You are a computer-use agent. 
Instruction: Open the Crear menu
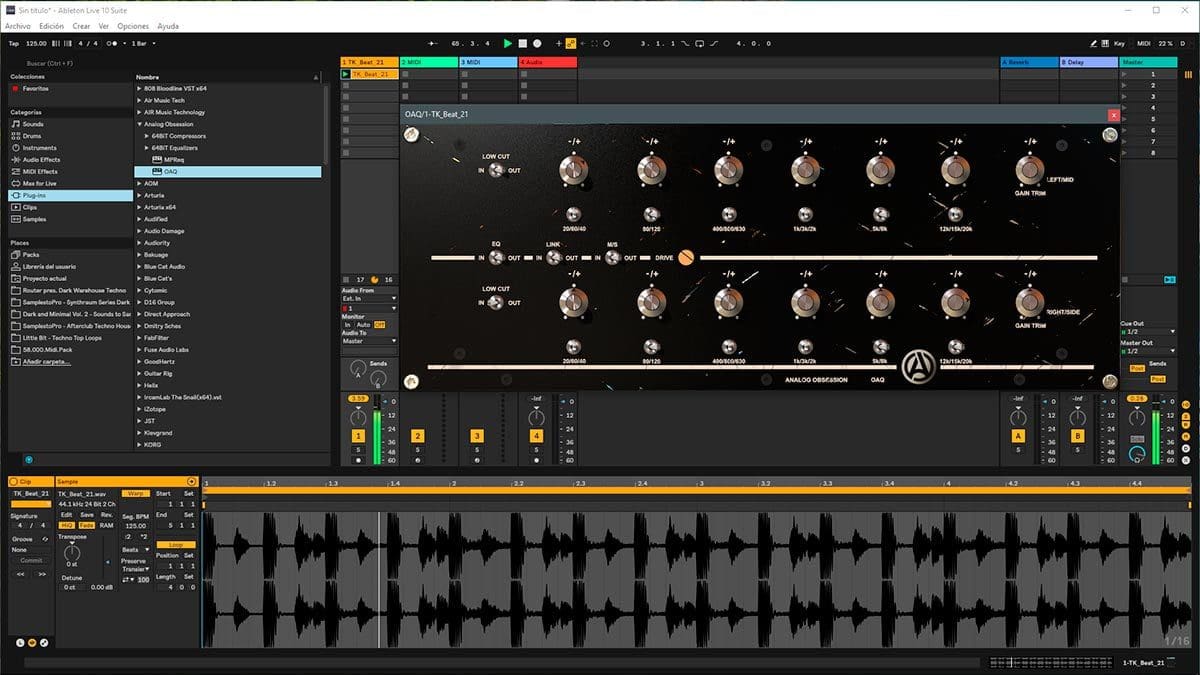(x=81, y=26)
